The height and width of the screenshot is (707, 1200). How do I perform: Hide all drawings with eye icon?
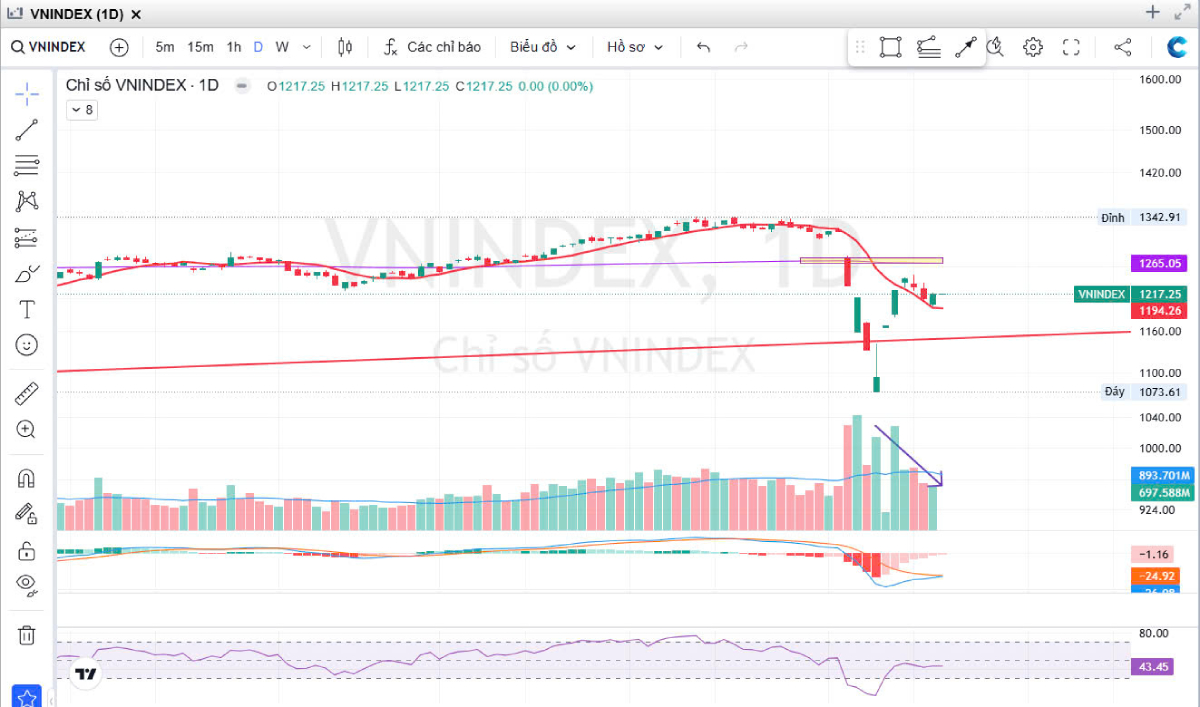coord(27,585)
